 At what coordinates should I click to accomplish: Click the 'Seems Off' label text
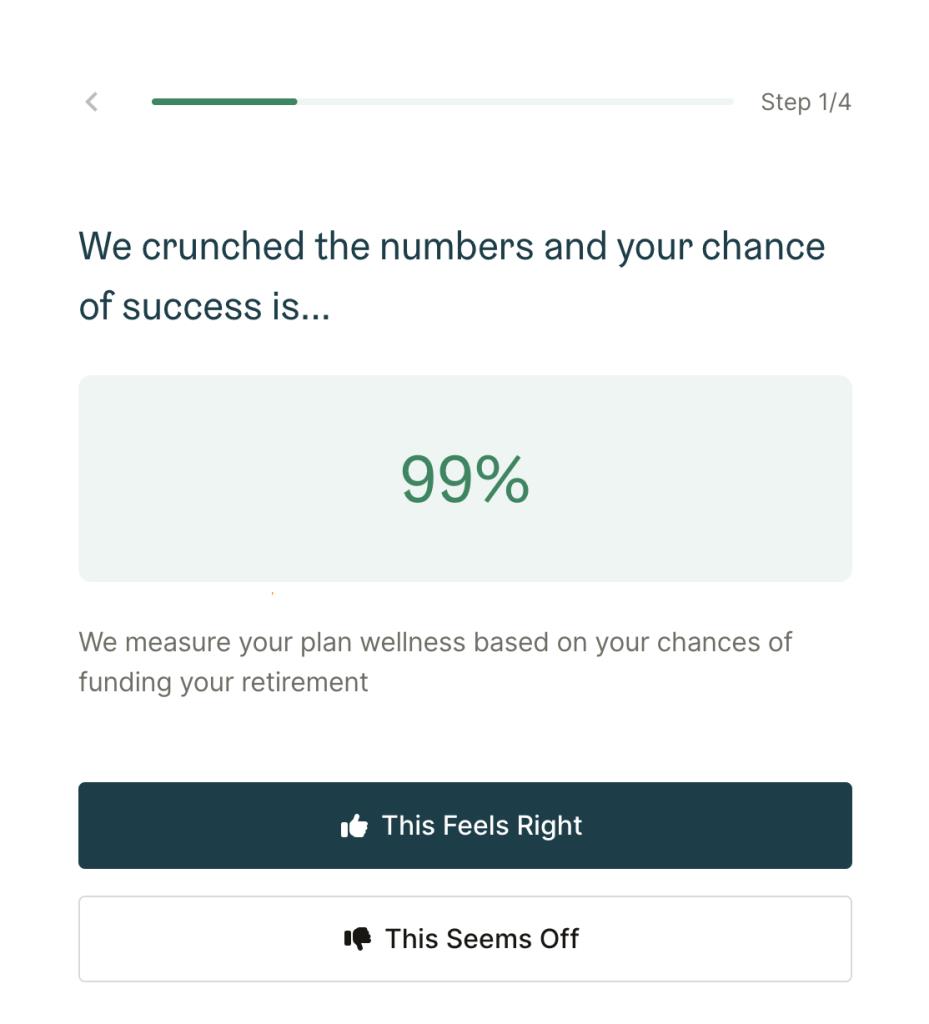(x=512, y=939)
